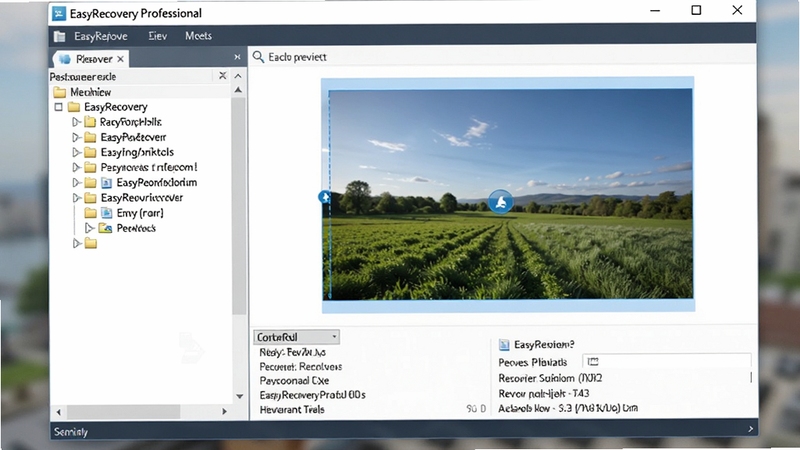
Task: Click the collapse chevron above tree scrollbar
Action: tap(238, 76)
